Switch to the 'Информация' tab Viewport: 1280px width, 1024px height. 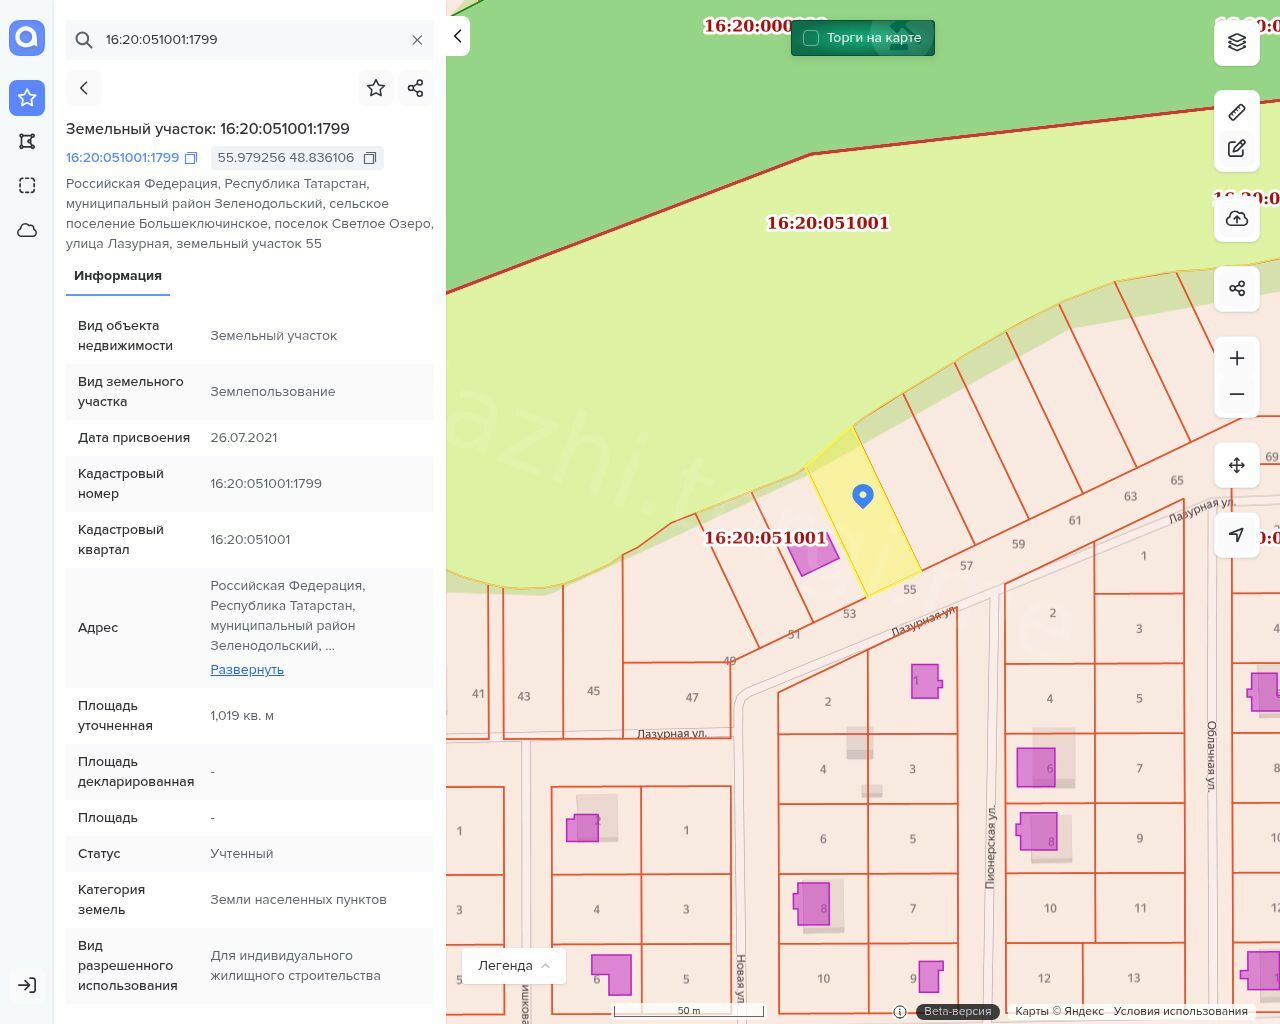click(x=118, y=276)
